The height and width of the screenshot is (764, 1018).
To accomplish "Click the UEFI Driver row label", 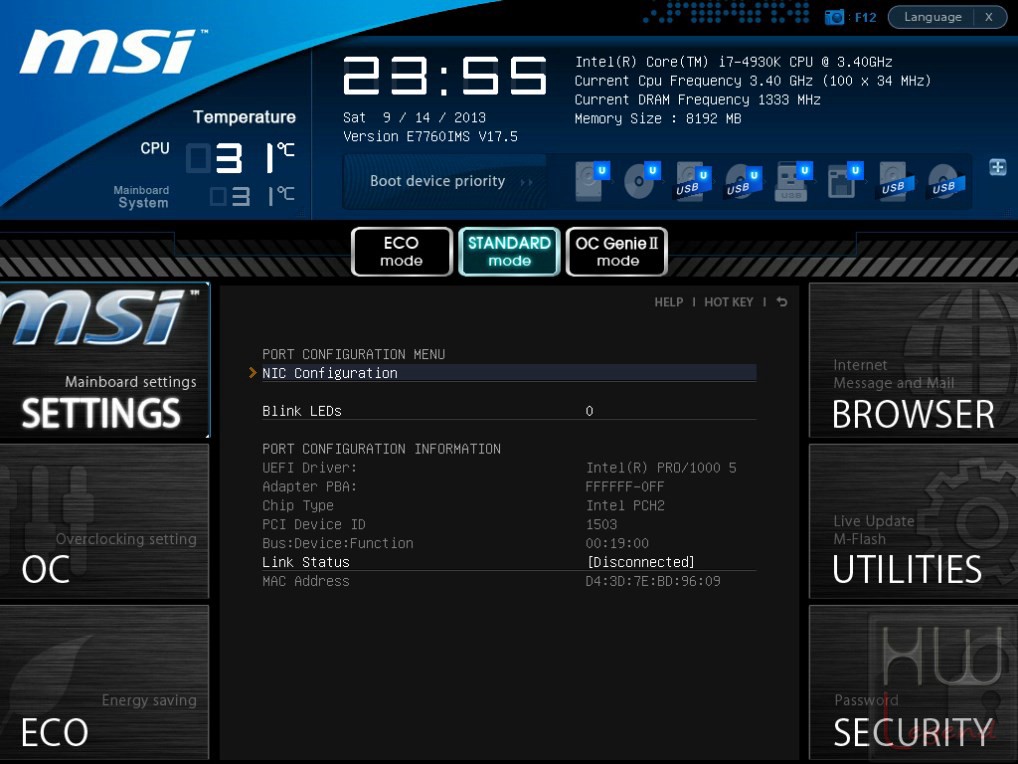I will click(x=309, y=468).
